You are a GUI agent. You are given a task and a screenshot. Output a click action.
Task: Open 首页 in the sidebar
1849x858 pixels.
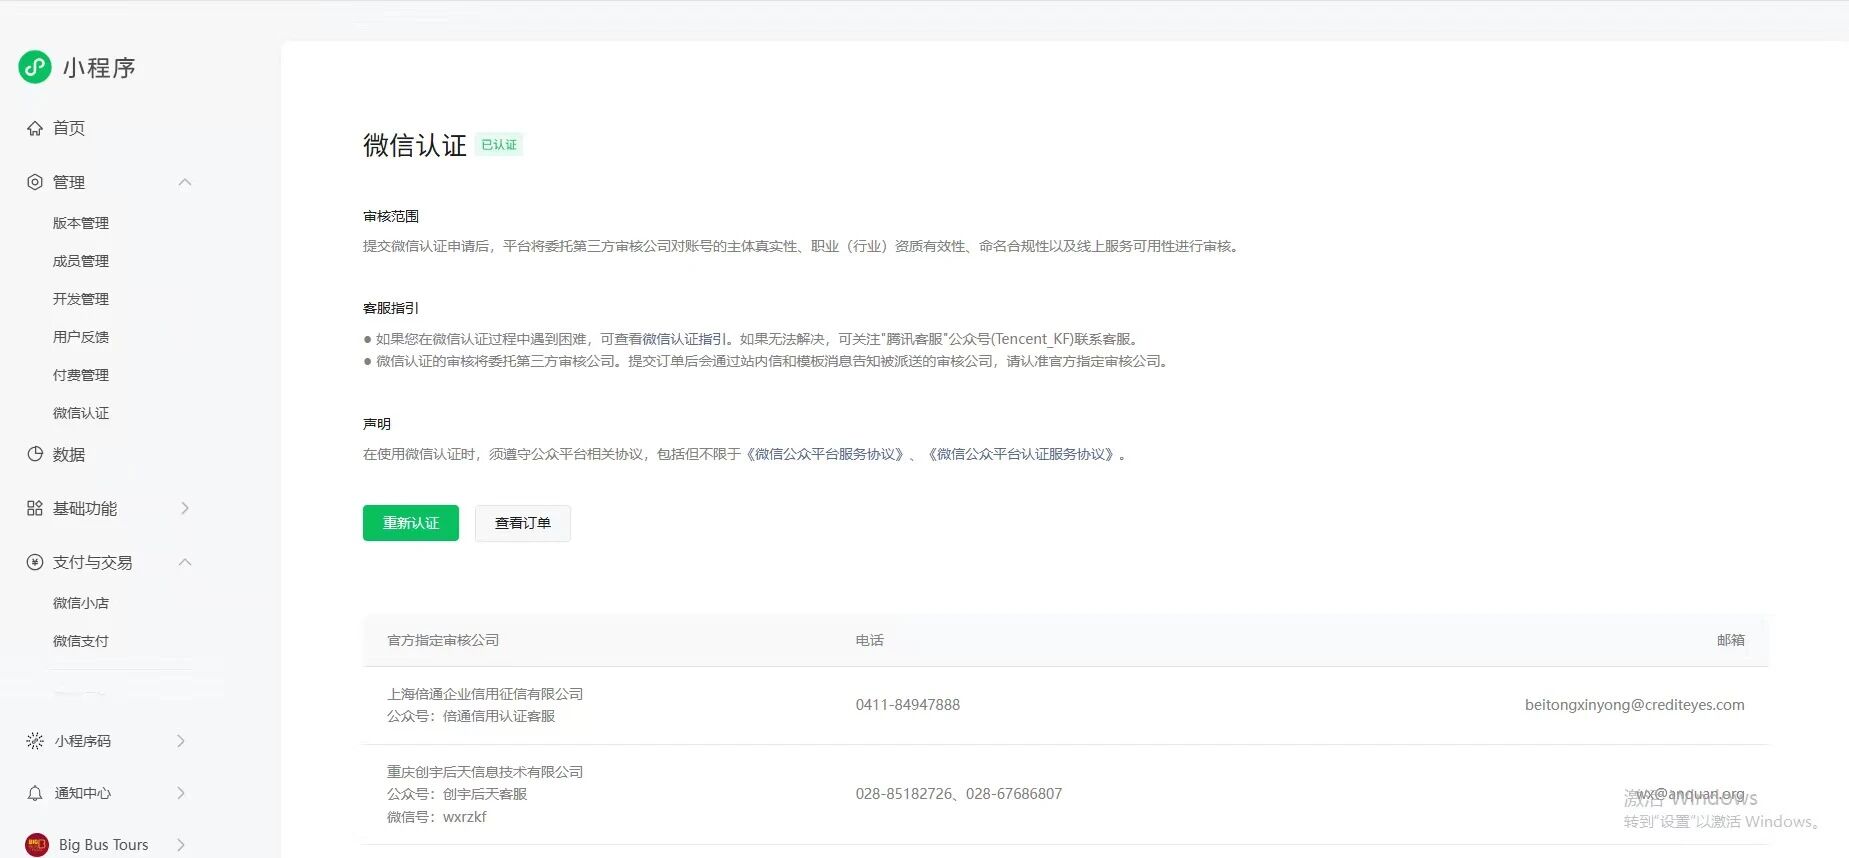(69, 128)
